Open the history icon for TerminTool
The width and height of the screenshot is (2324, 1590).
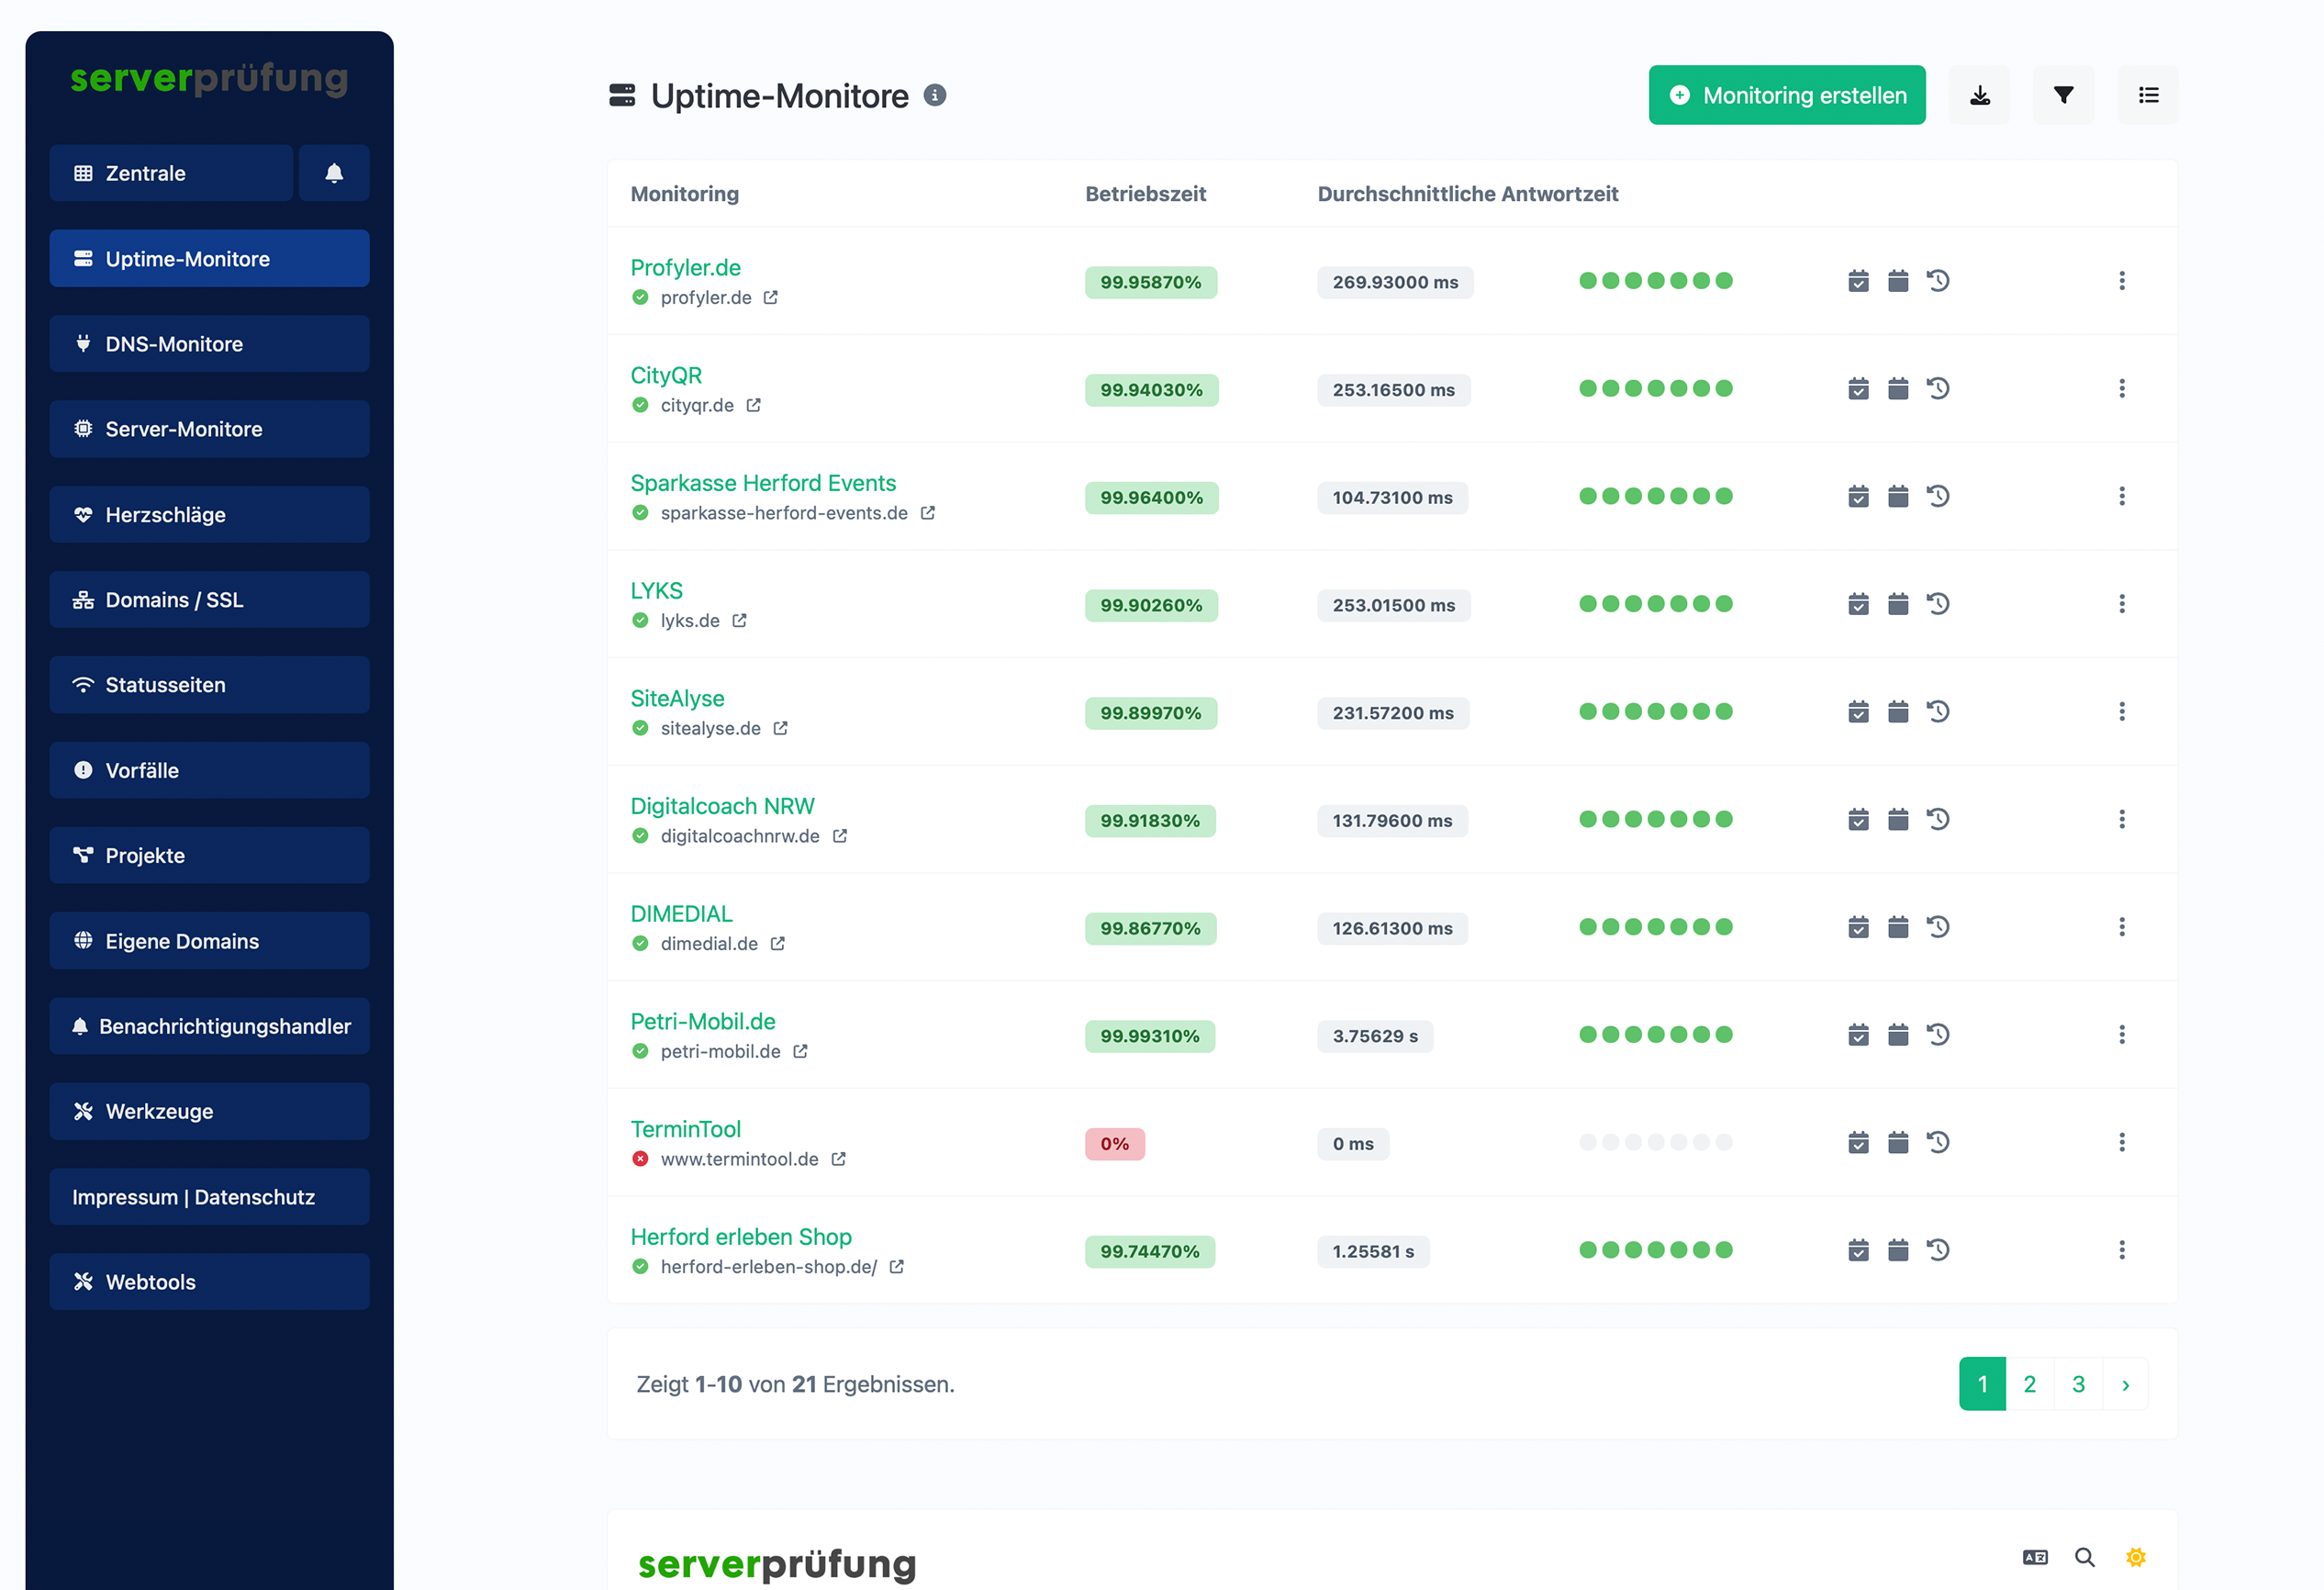point(1939,1142)
